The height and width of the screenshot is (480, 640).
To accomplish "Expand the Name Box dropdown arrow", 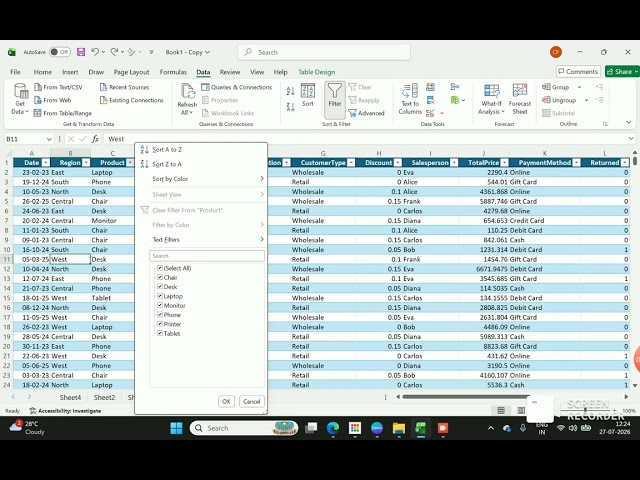I will tap(49, 139).
